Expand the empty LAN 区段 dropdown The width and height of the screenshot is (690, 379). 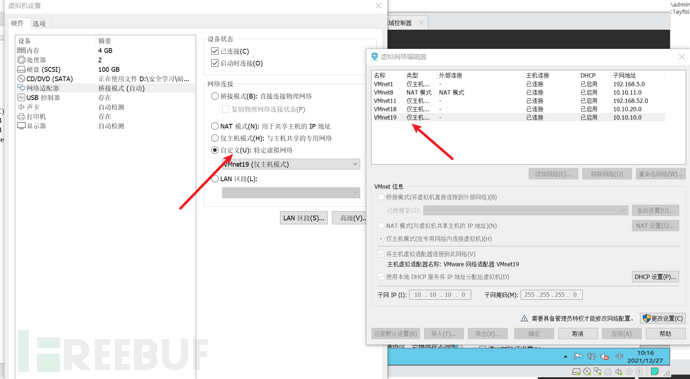click(x=291, y=192)
